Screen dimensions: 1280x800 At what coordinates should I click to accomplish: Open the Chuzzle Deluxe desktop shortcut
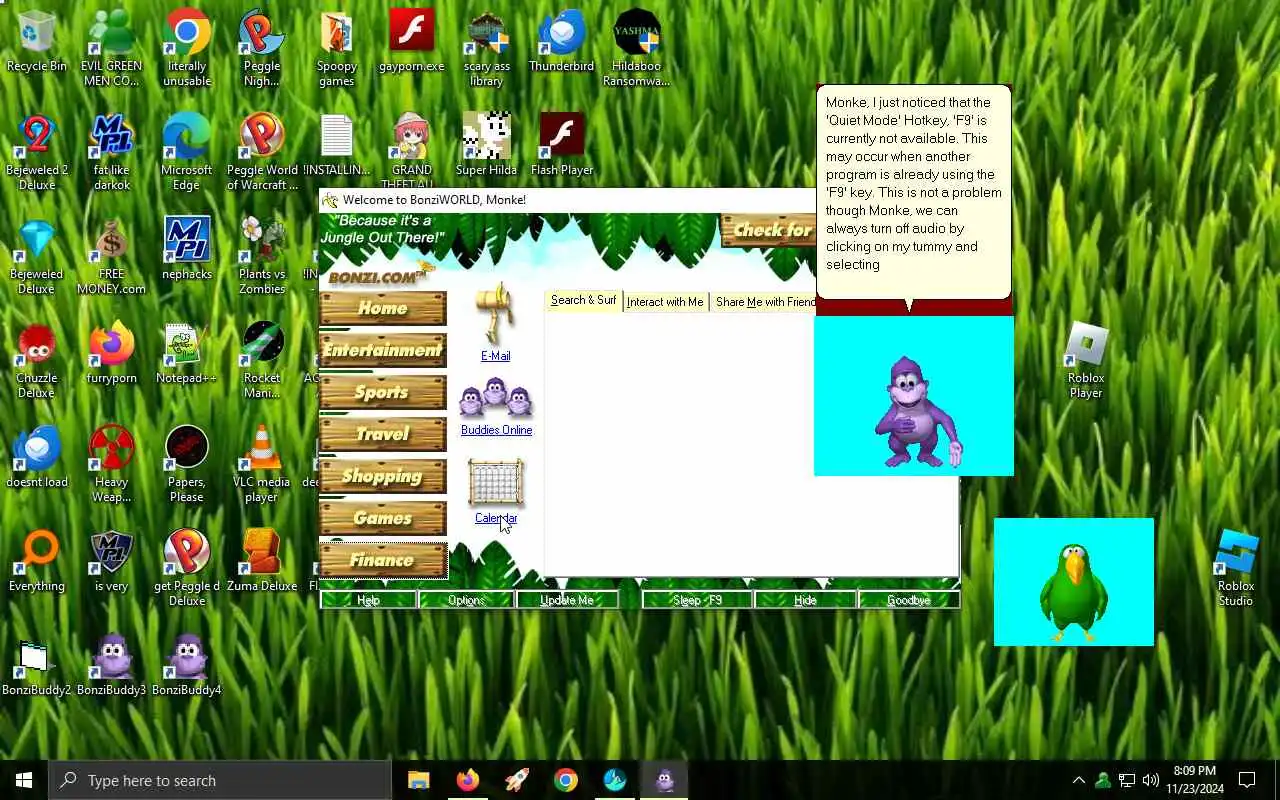(x=37, y=360)
